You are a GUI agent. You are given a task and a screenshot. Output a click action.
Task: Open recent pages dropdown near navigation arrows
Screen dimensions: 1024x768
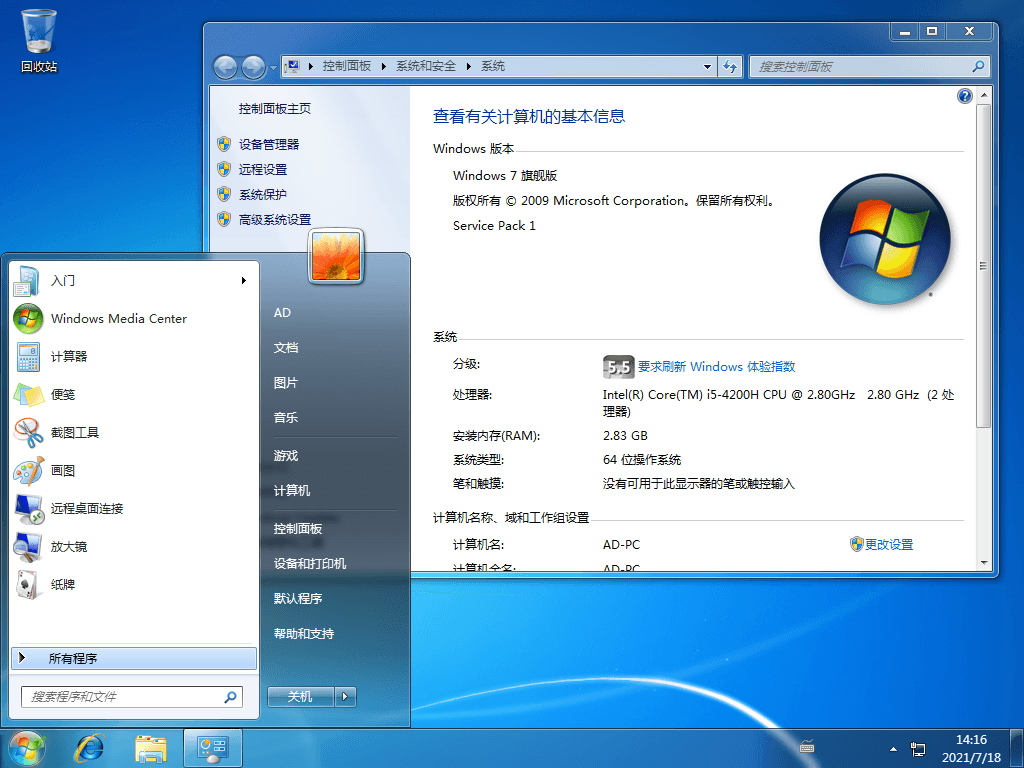pos(273,67)
